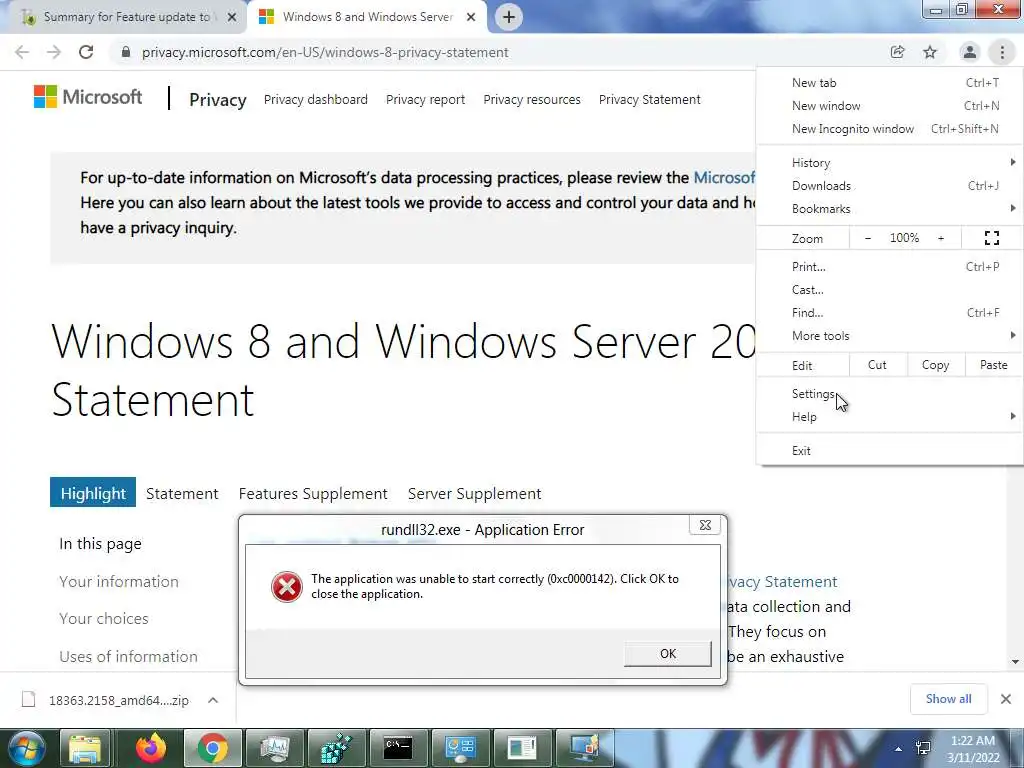
Task: Click the network tray icon
Action: (923, 748)
